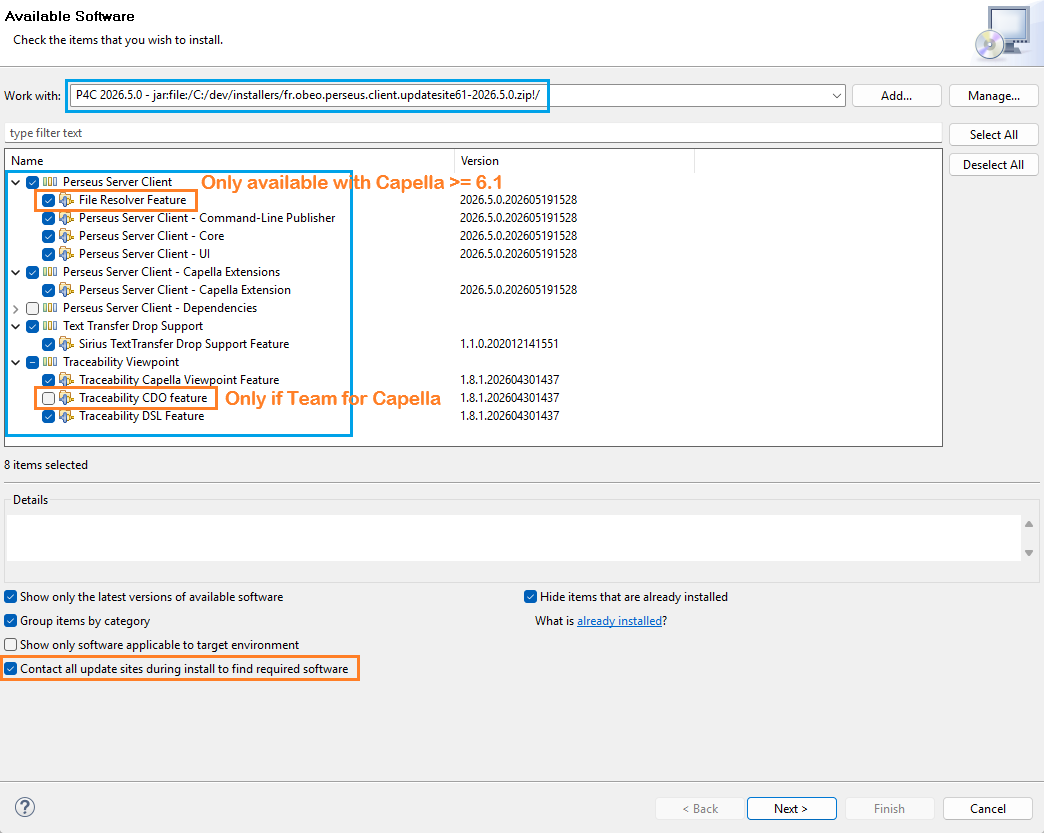Uncheck Sirius TextTransfer Drop Support Feature checkbox
The width and height of the screenshot is (1044, 833).
(x=48, y=344)
